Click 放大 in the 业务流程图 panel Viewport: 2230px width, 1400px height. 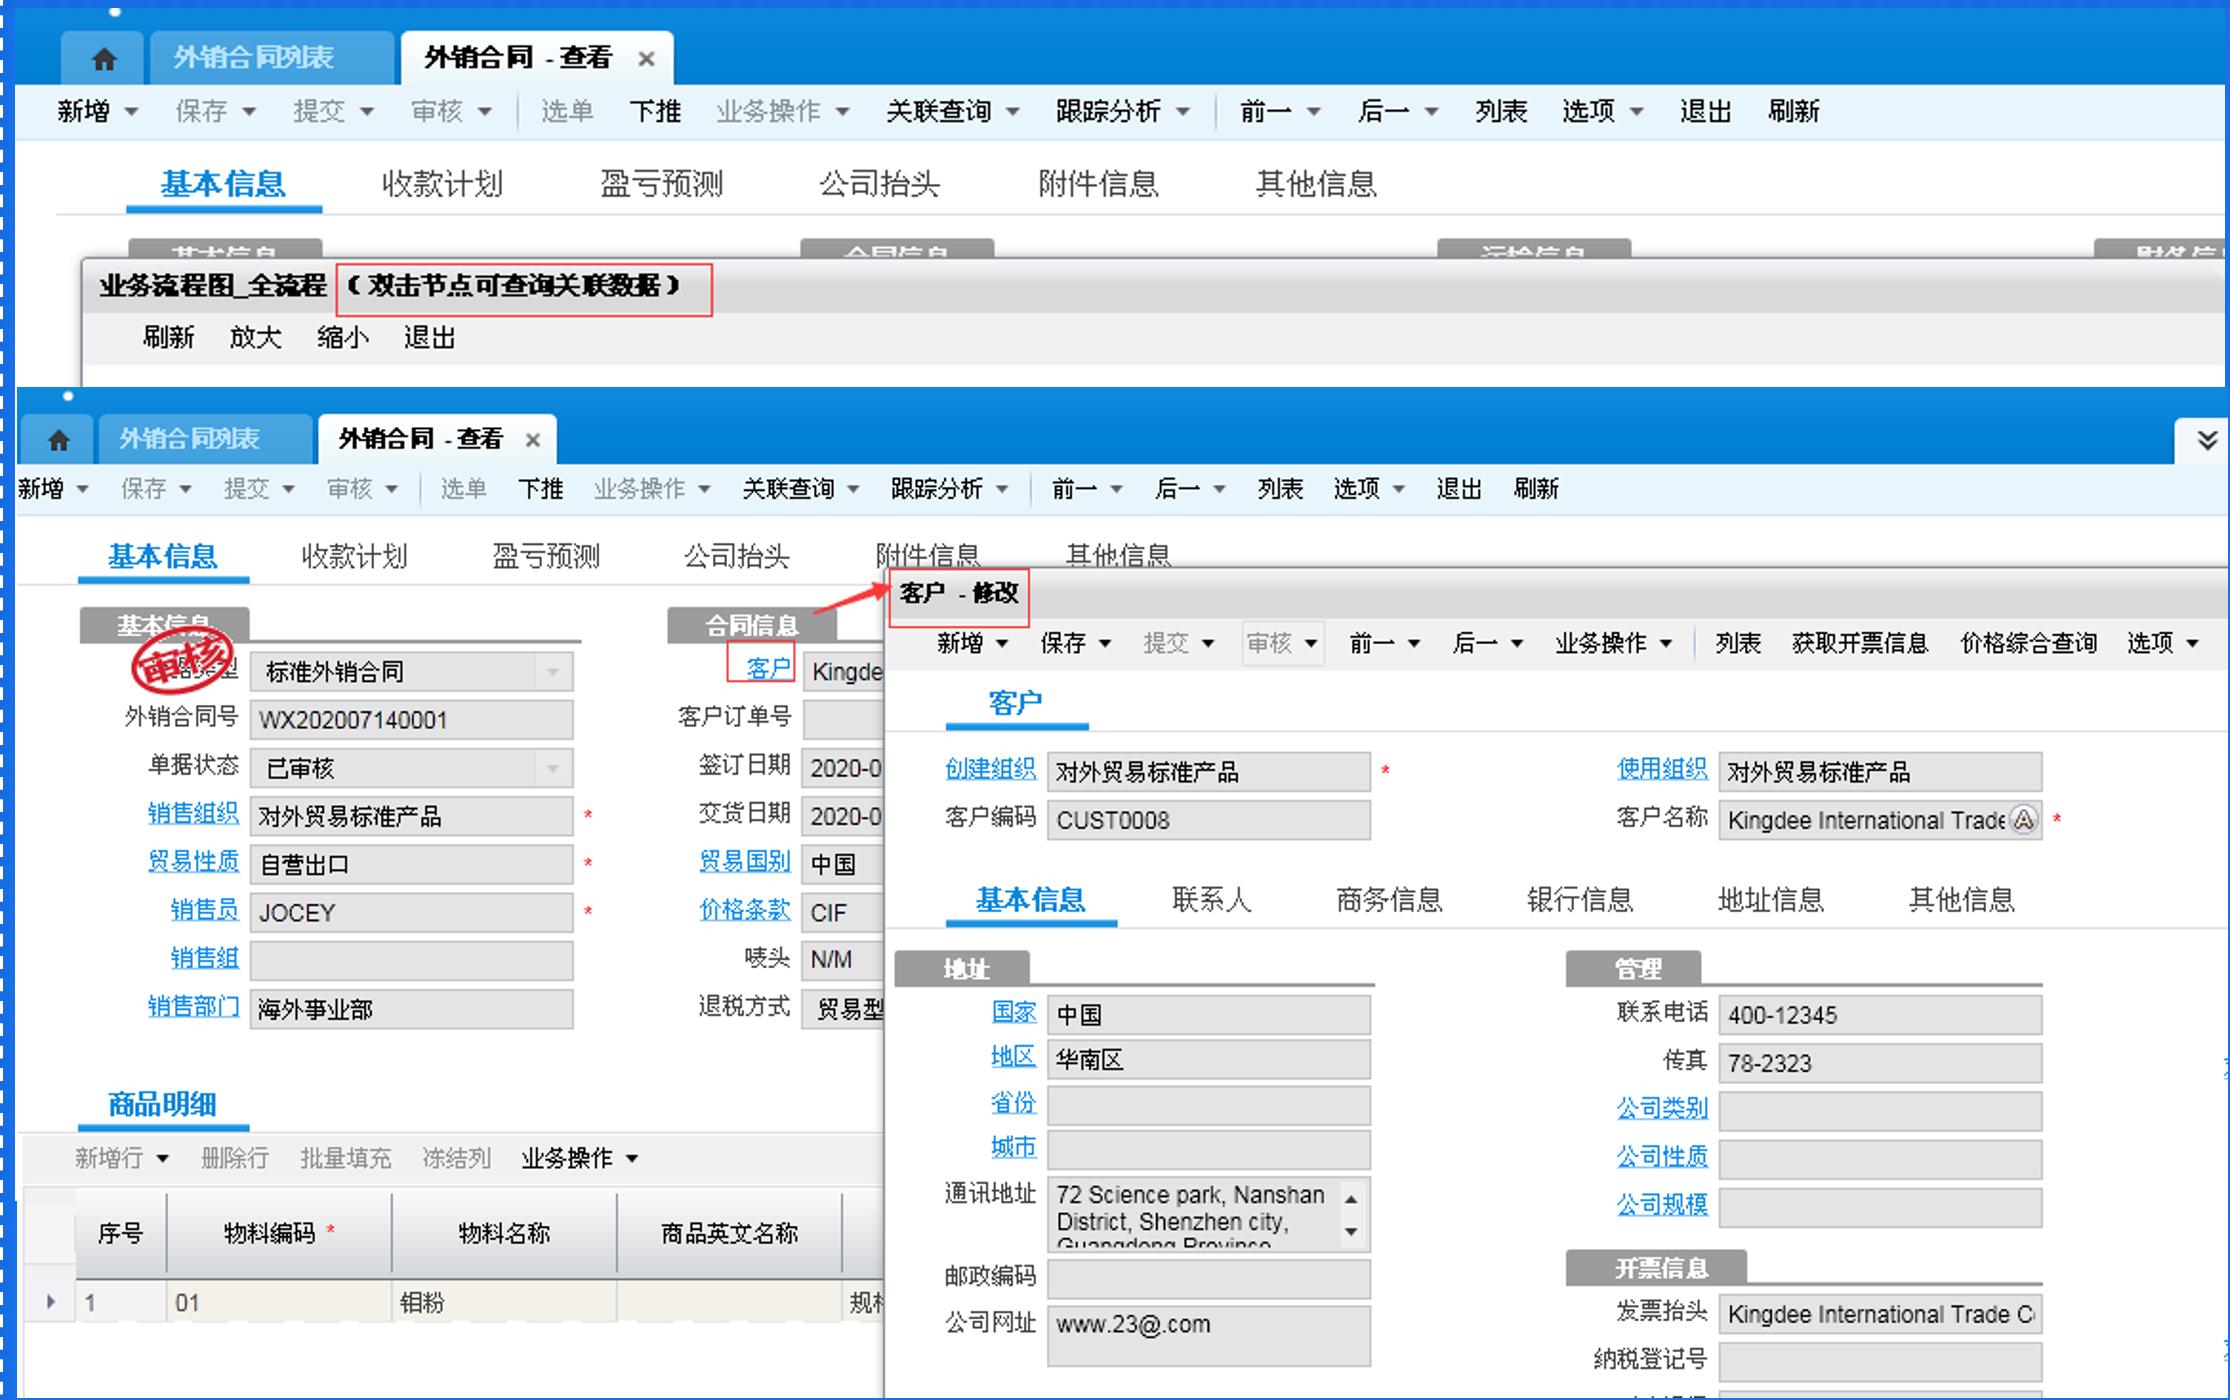pos(255,338)
